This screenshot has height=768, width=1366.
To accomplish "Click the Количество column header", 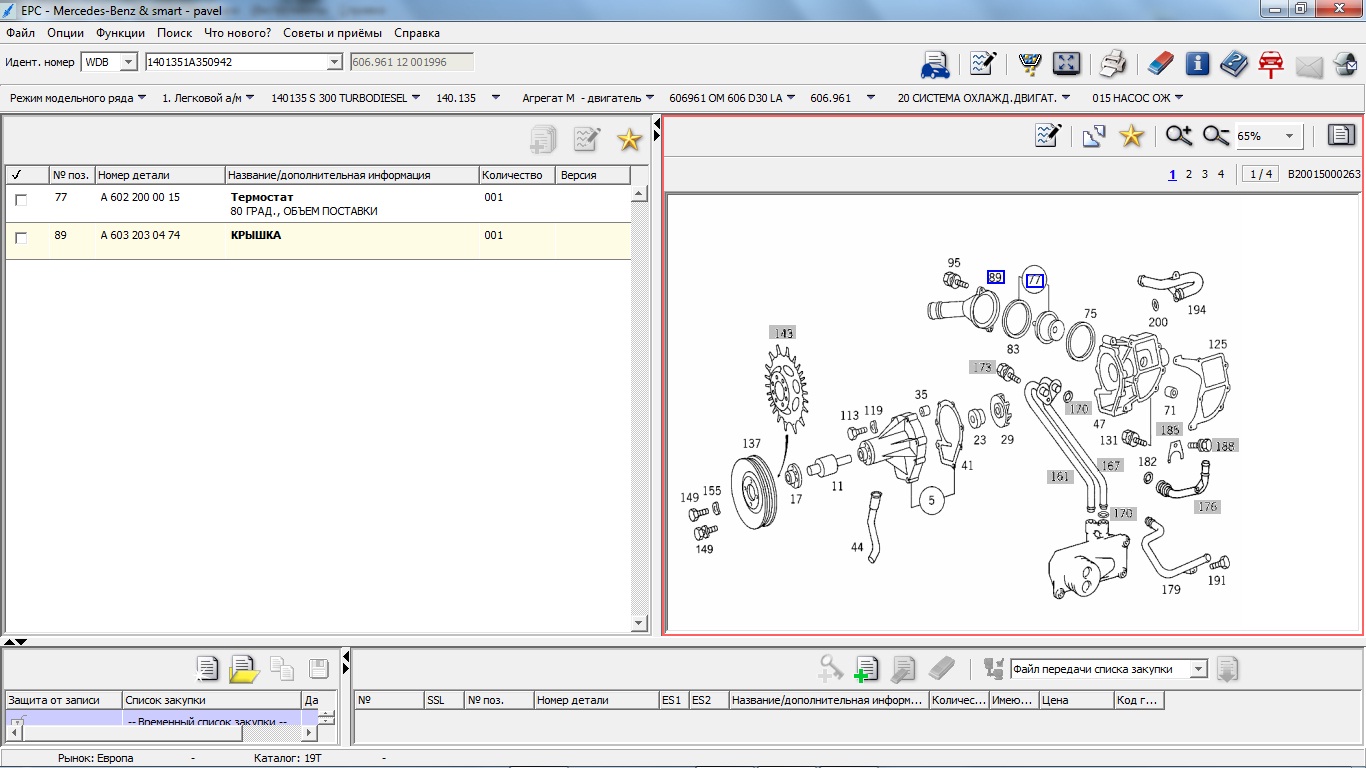I will click(517, 175).
